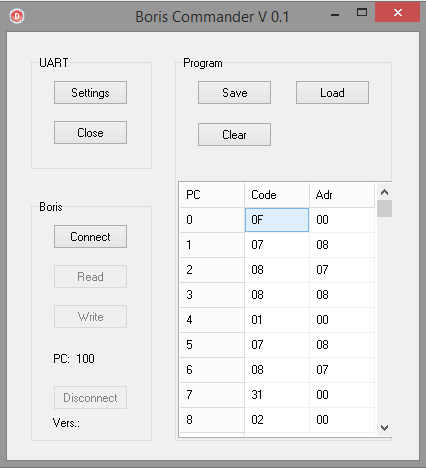
Task: Select the Code cell in row 4
Action: click(277, 320)
